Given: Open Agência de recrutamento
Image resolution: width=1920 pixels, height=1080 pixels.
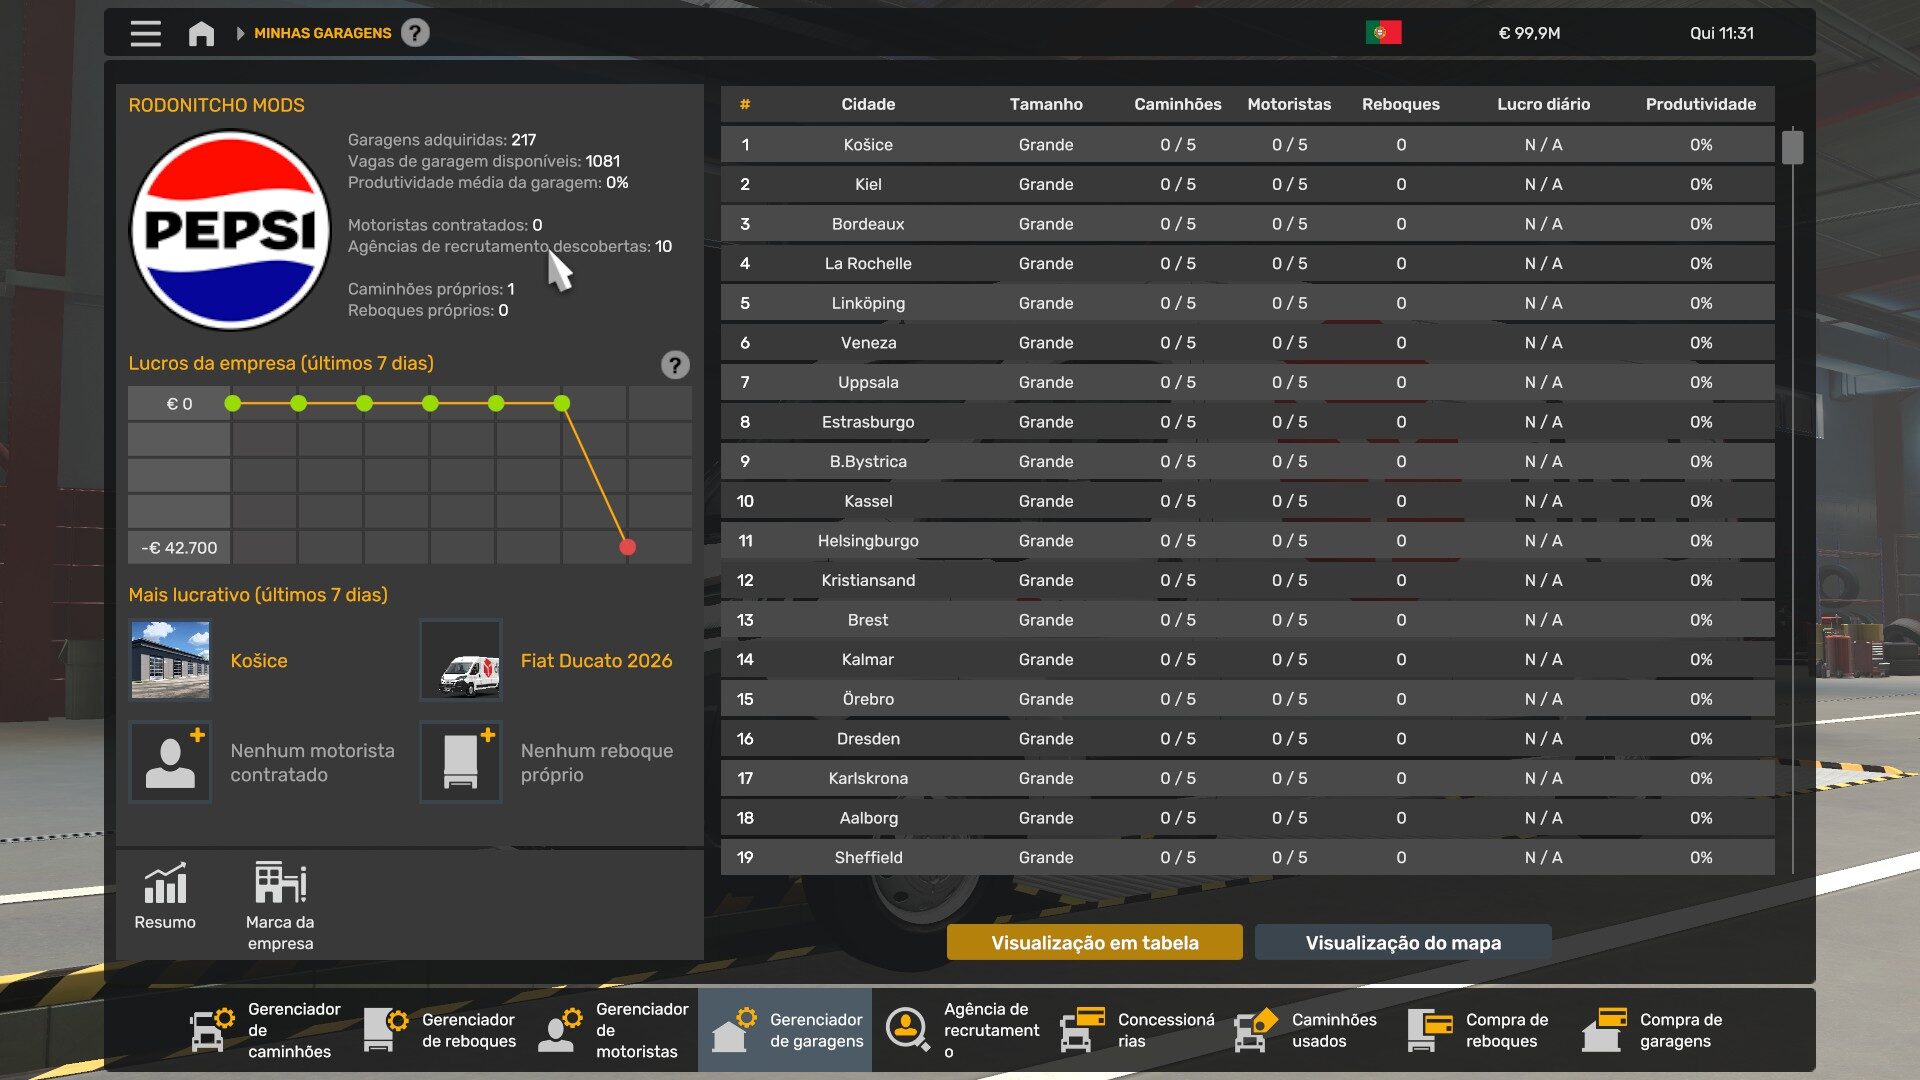Looking at the screenshot, I should [960, 1030].
